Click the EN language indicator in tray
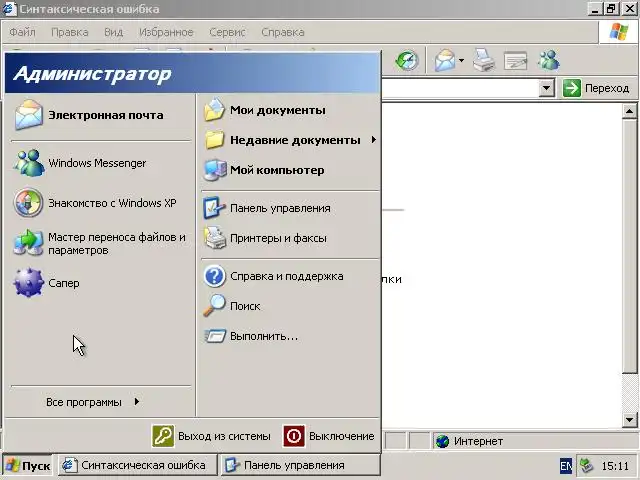This screenshot has height=480, width=640. pos(566,466)
